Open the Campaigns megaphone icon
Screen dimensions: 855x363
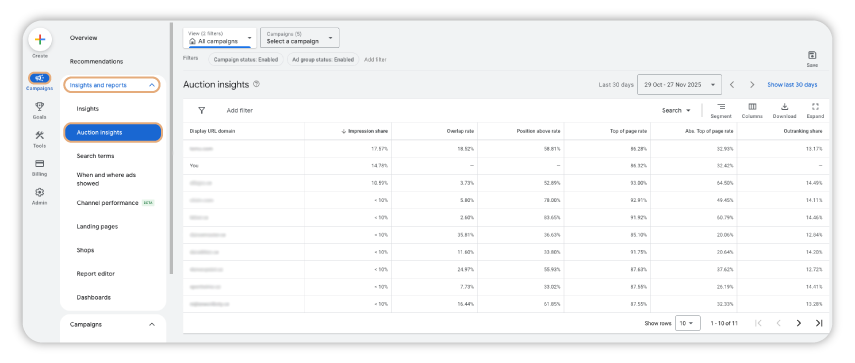[39, 78]
